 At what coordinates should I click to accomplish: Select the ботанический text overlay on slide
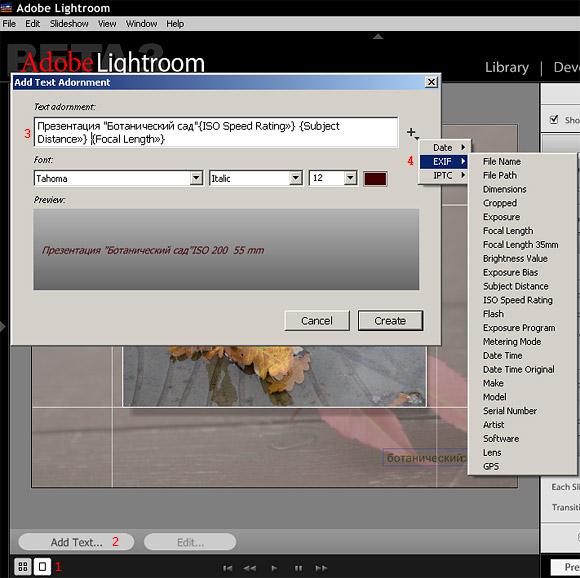click(x=425, y=458)
